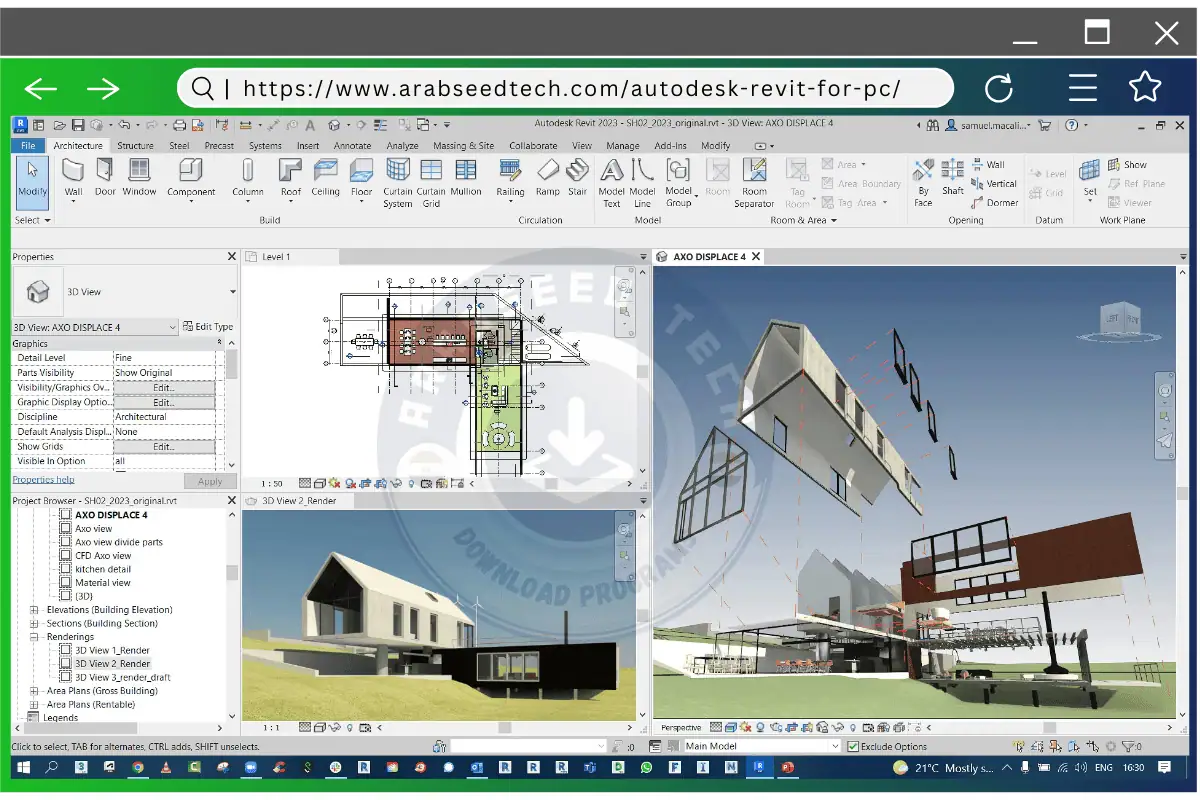
Task: Click the Edit Type button in Properties
Action: pos(212,326)
